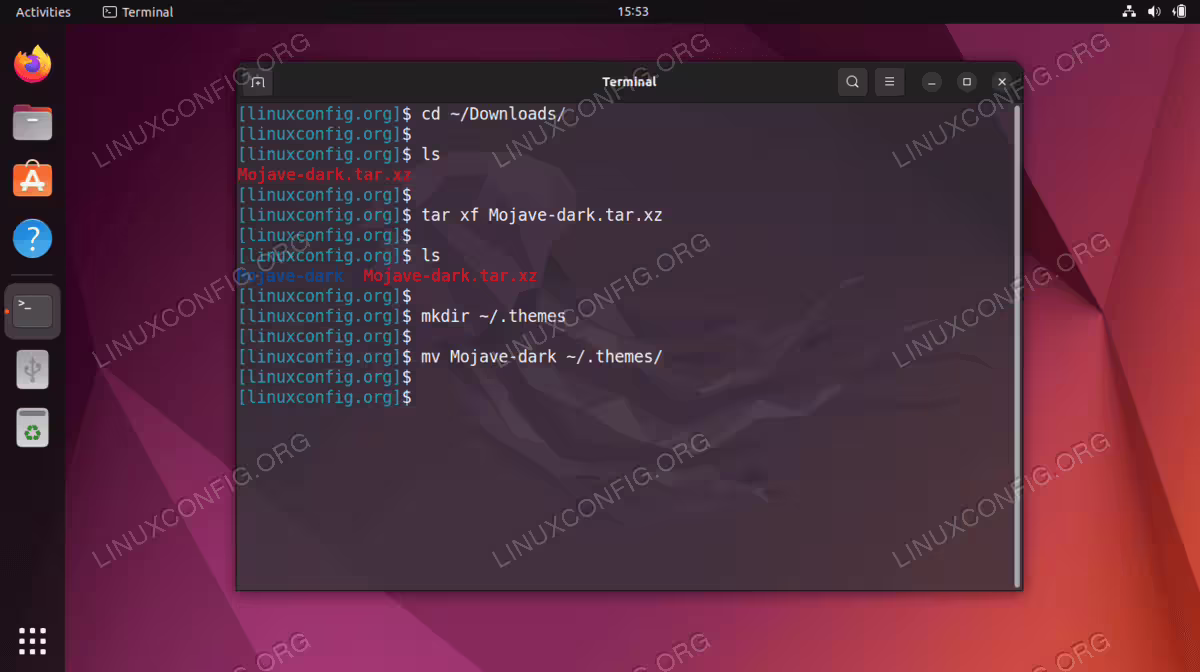Open Files manager from the dock
Screen dimensions: 1200x672
[33, 122]
